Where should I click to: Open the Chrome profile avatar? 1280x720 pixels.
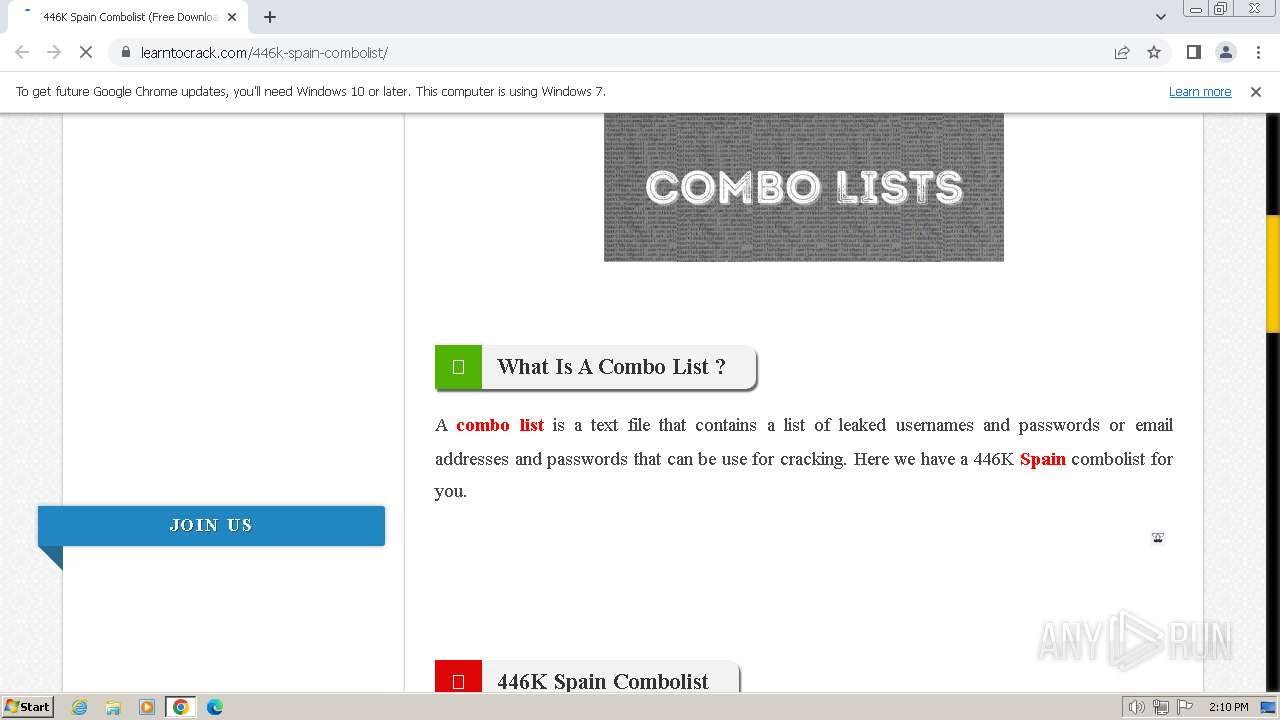coord(1225,52)
